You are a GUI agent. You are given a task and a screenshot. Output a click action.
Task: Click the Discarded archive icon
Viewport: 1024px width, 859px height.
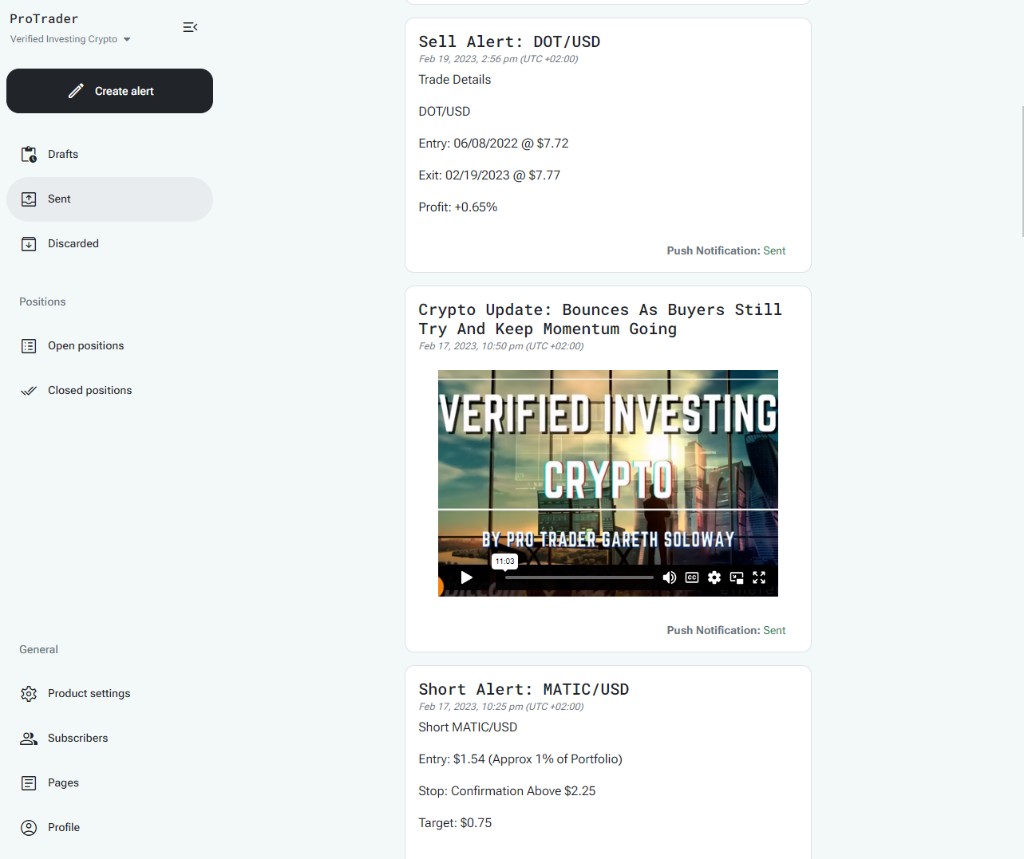click(29, 244)
